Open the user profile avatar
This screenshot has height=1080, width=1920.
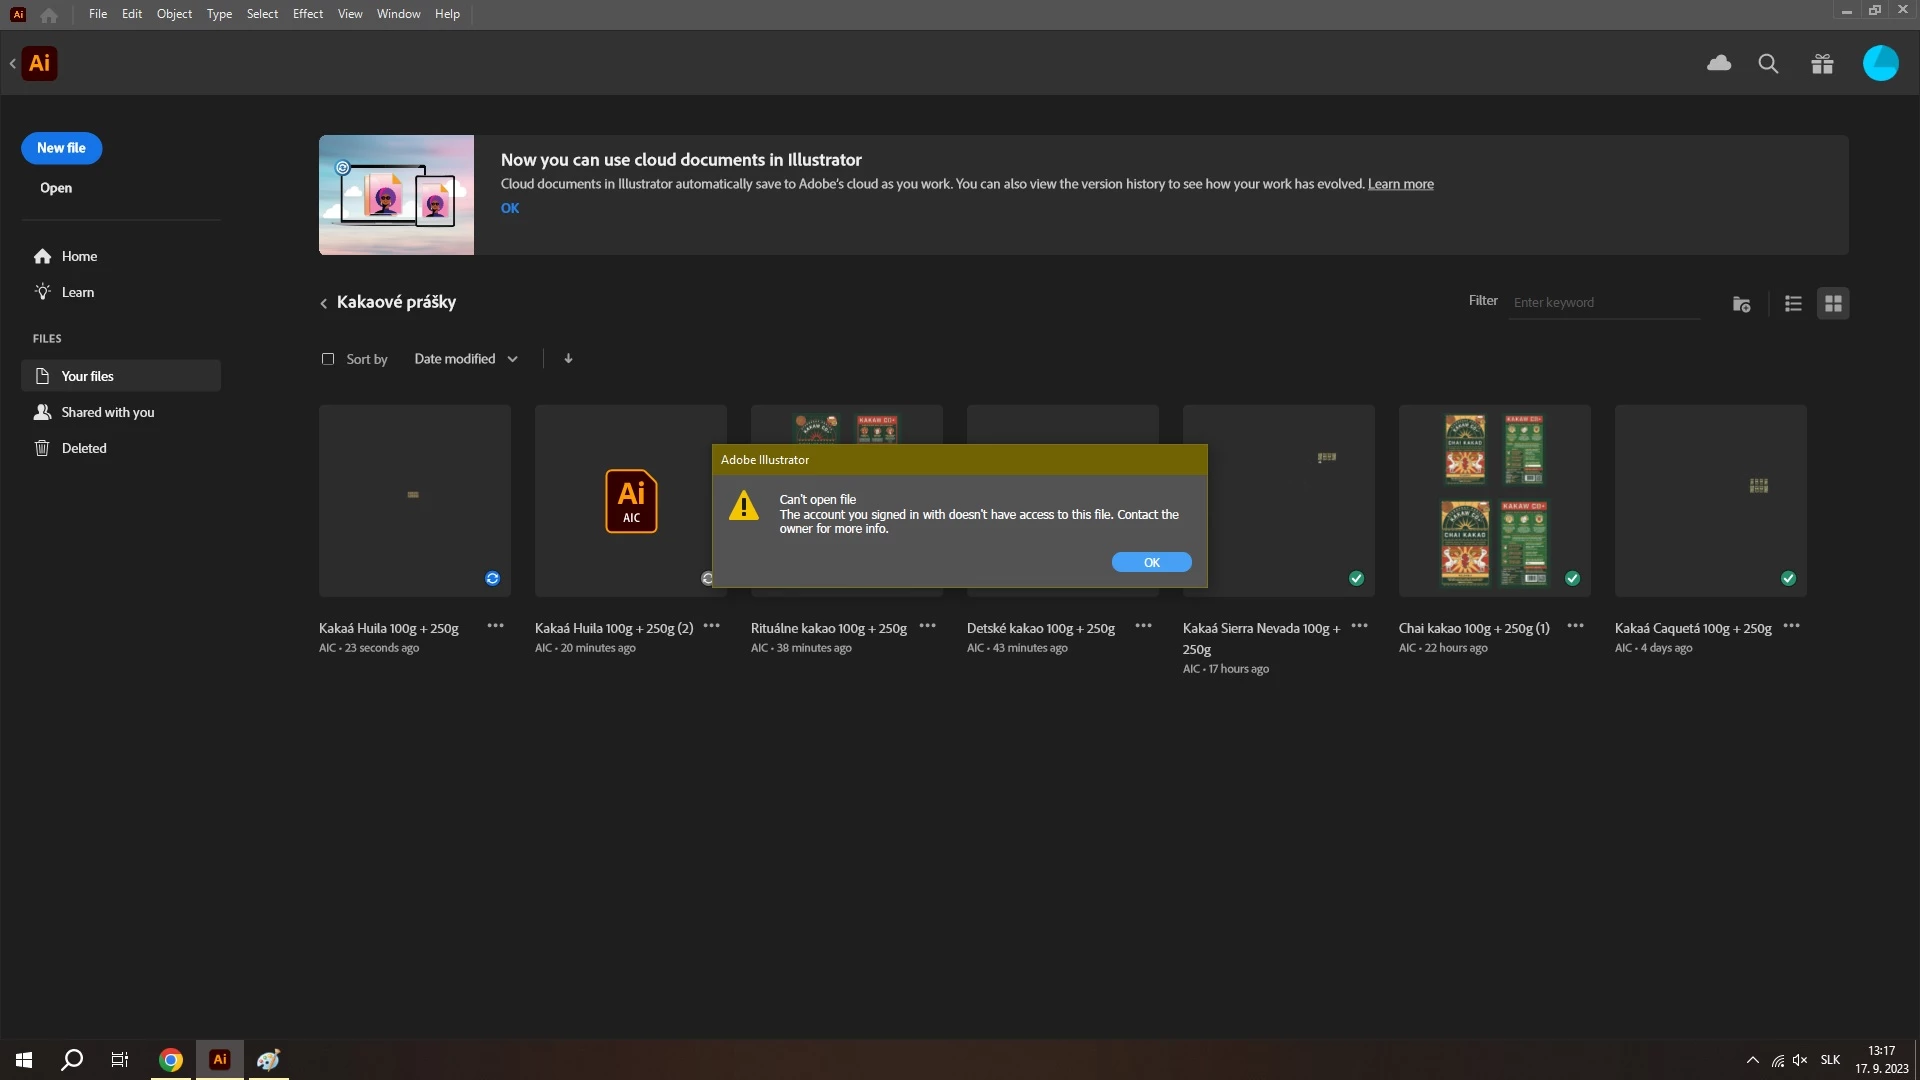click(x=1880, y=63)
